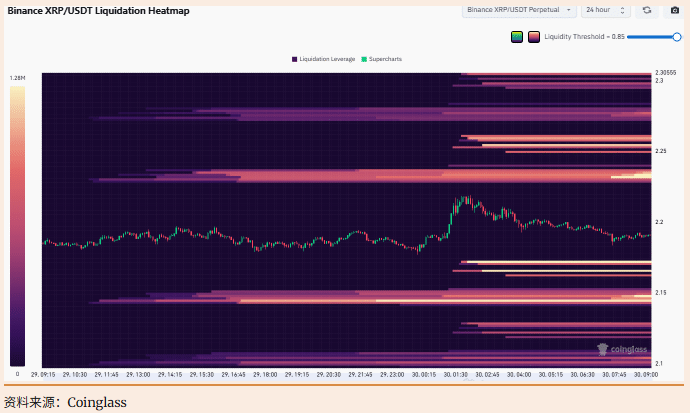The height and width of the screenshot is (413, 690).
Task: Click the 2.30555 top price label
Action: [x=665, y=73]
